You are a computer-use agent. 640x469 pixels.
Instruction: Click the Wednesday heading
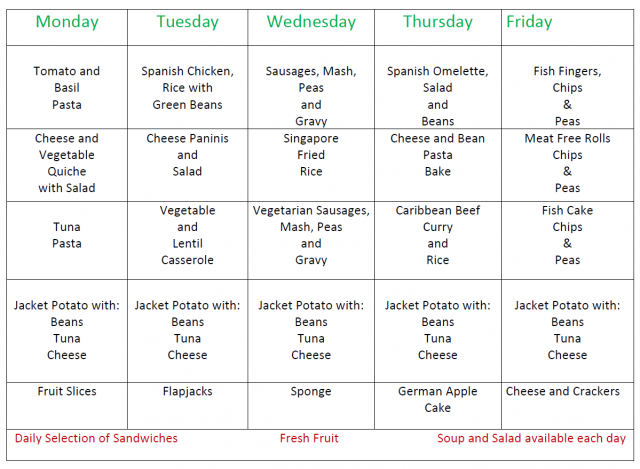coord(311,22)
